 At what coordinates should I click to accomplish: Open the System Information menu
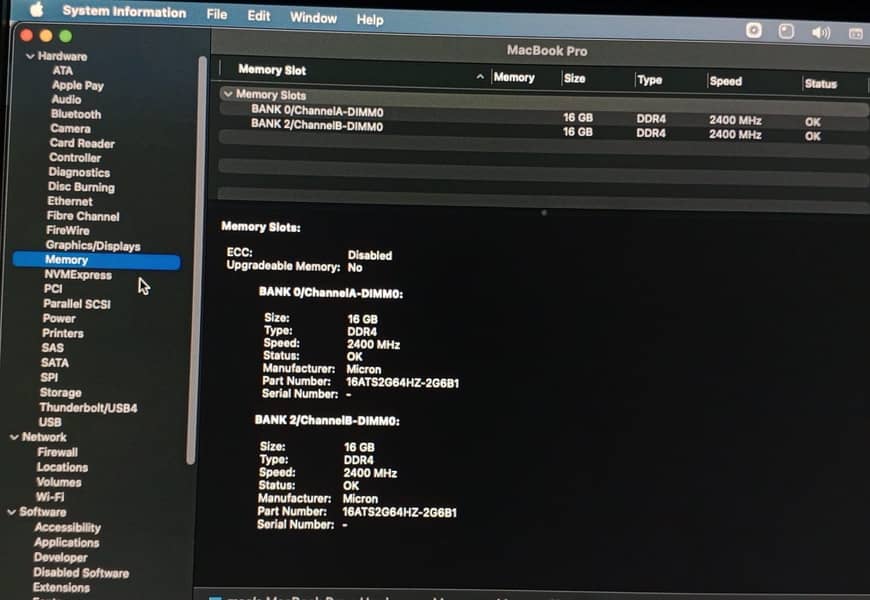[x=124, y=12]
